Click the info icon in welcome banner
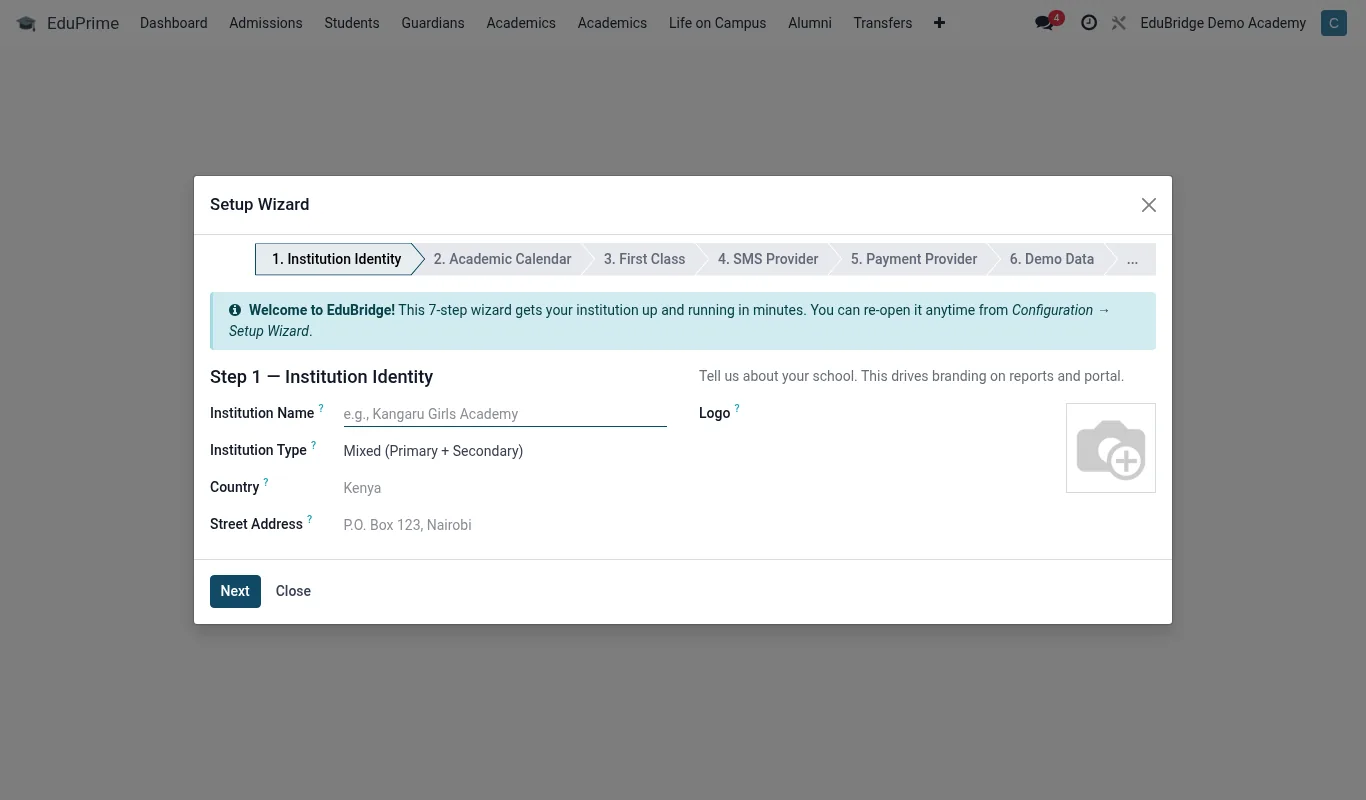Screen dimensions: 1366x800 coord(235,310)
